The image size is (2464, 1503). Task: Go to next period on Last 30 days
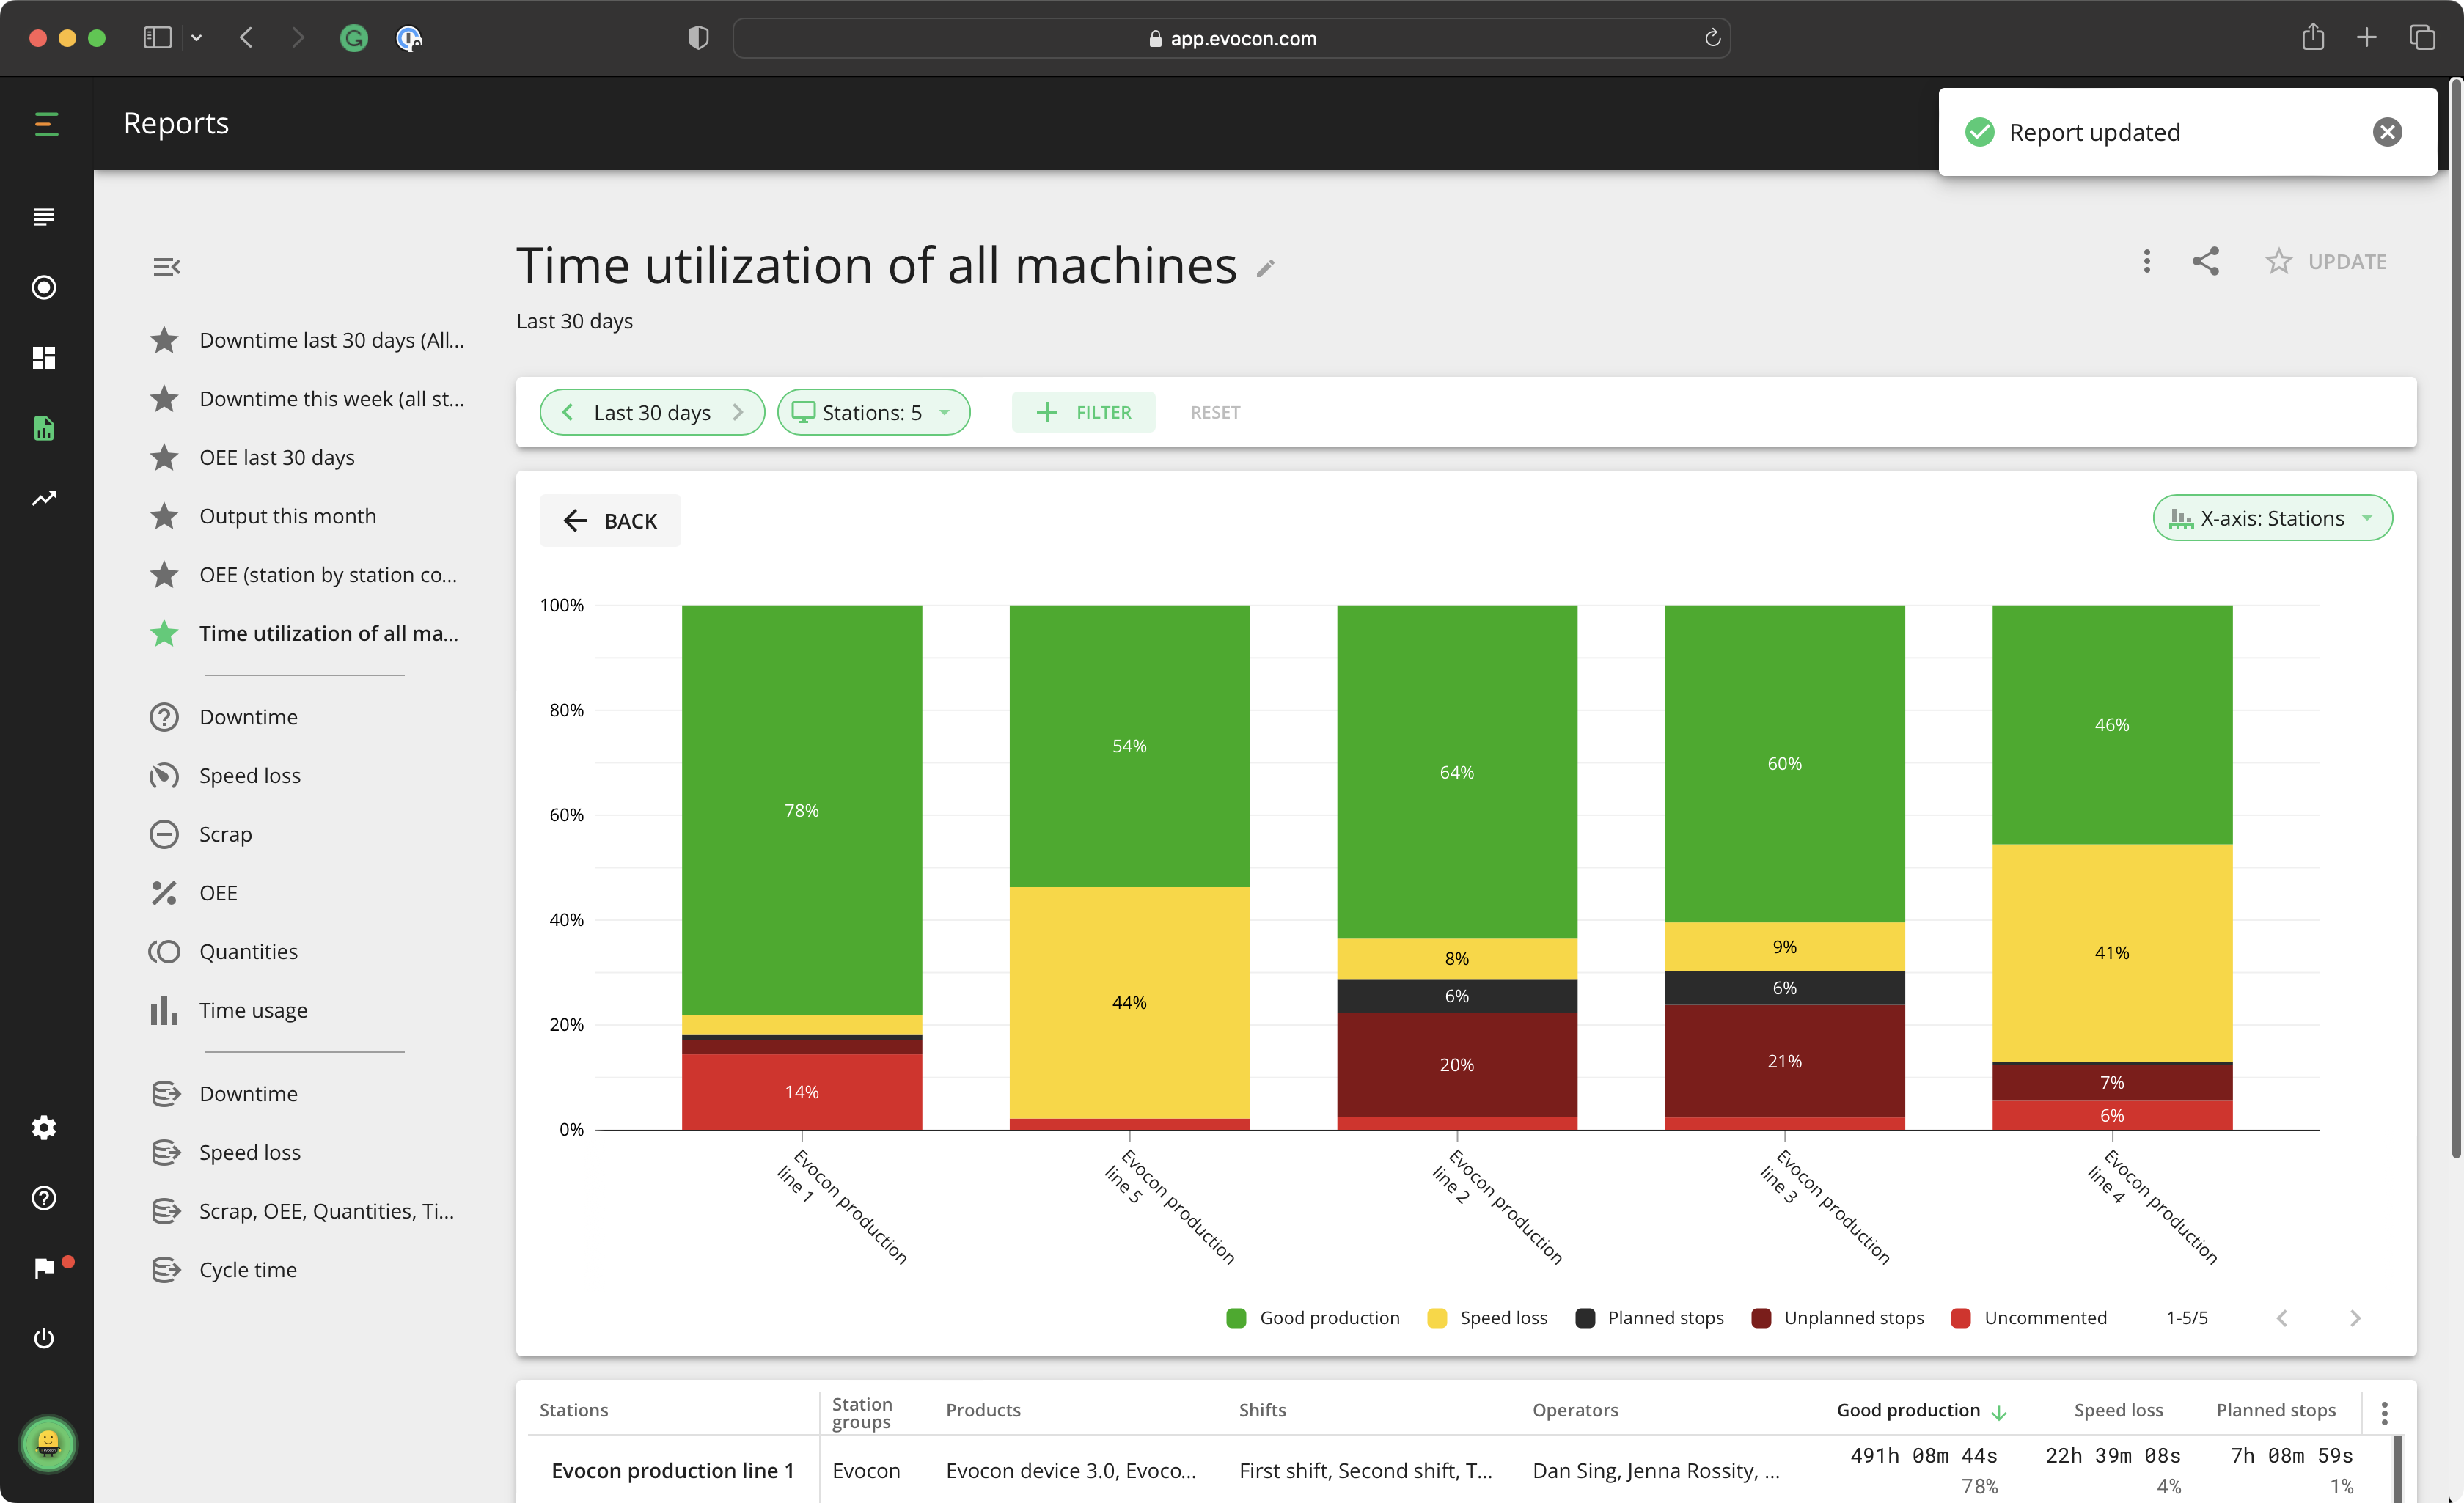[738, 412]
